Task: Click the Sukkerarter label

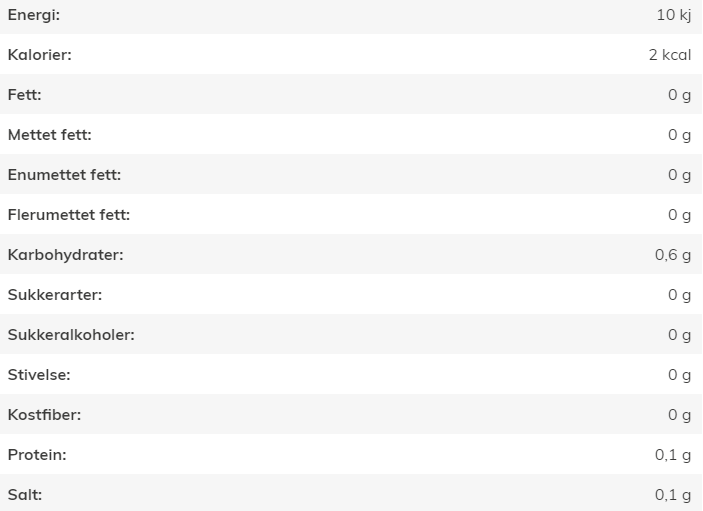Action: coord(55,294)
